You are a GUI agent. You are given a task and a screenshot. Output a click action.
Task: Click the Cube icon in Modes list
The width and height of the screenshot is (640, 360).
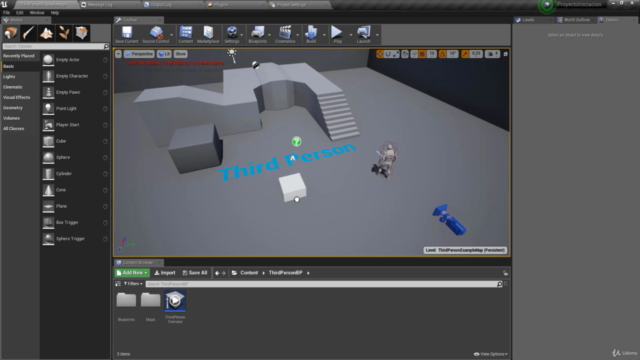pos(48,141)
